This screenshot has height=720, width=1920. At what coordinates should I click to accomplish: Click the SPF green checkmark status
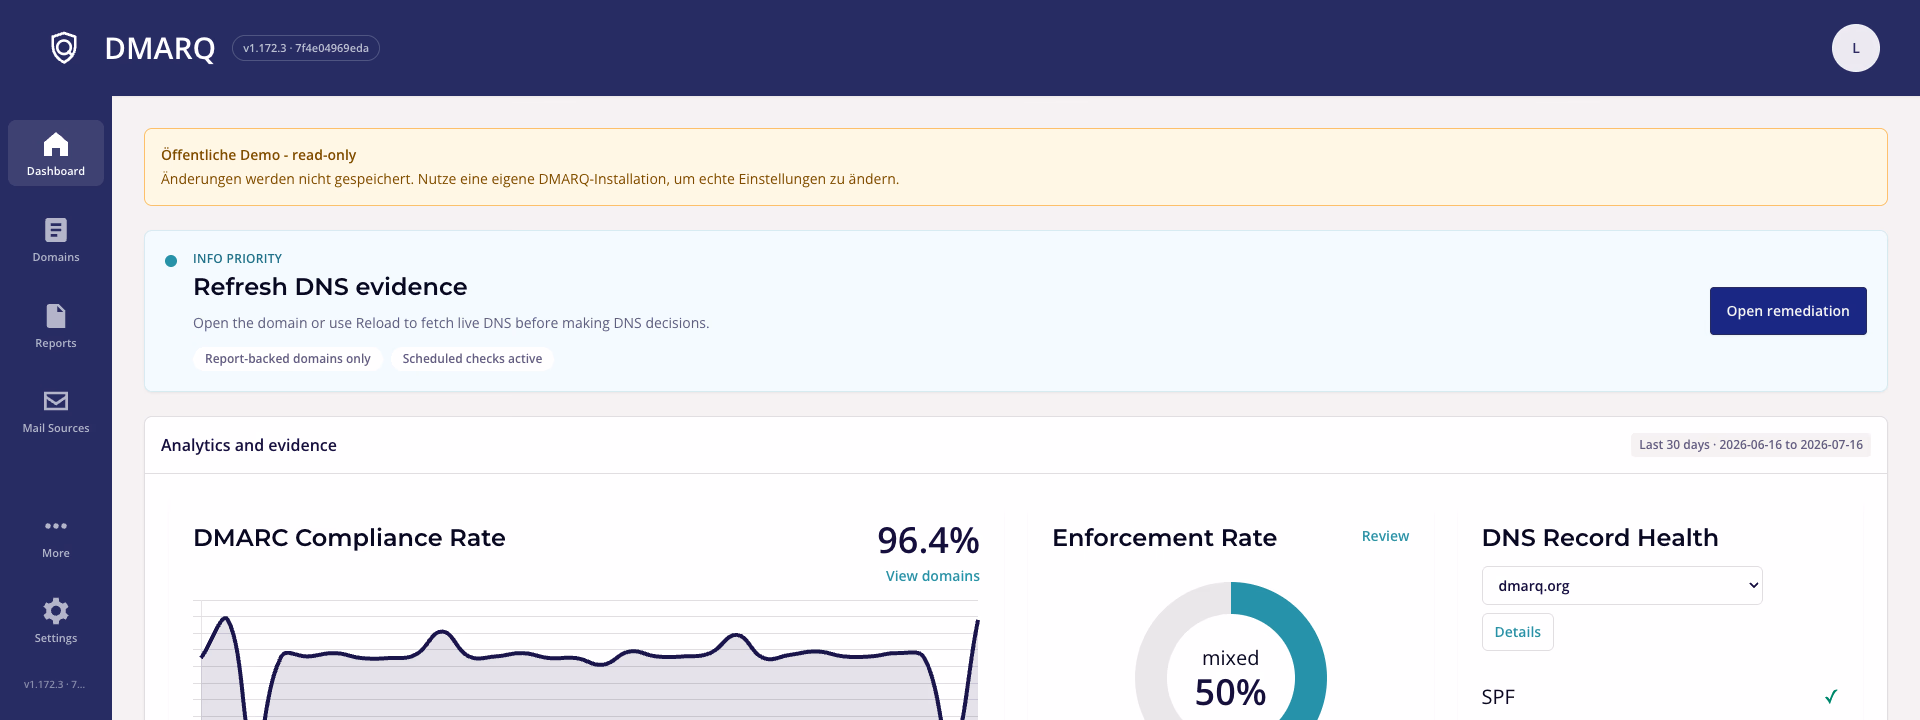1830,697
